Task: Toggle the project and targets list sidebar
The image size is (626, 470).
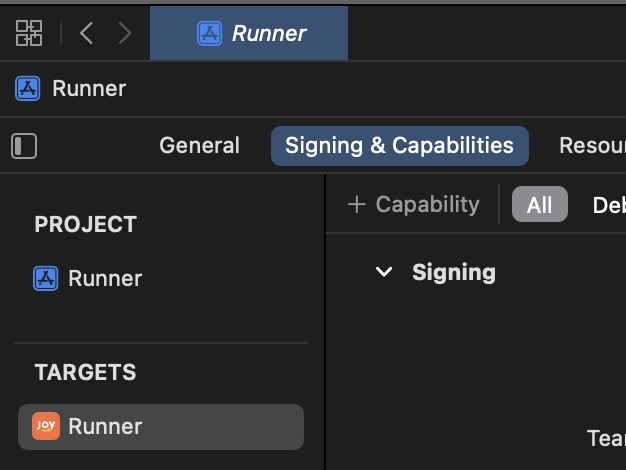Action: point(24,146)
